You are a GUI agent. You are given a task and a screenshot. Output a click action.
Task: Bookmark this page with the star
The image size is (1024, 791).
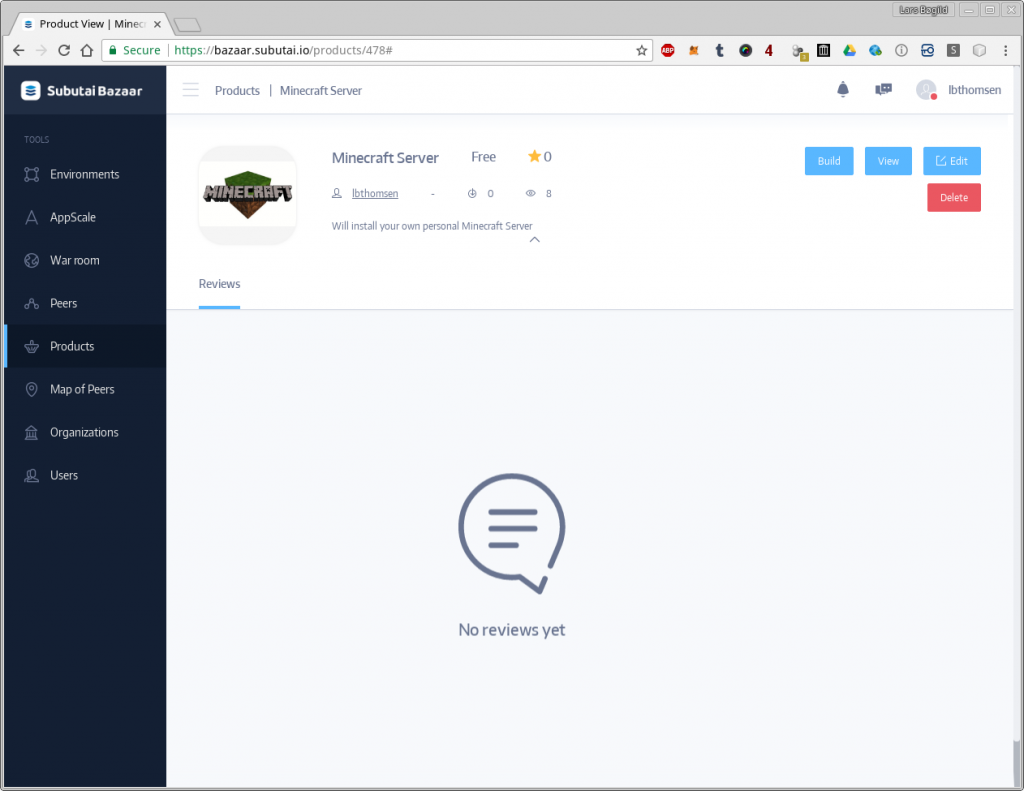(x=642, y=50)
